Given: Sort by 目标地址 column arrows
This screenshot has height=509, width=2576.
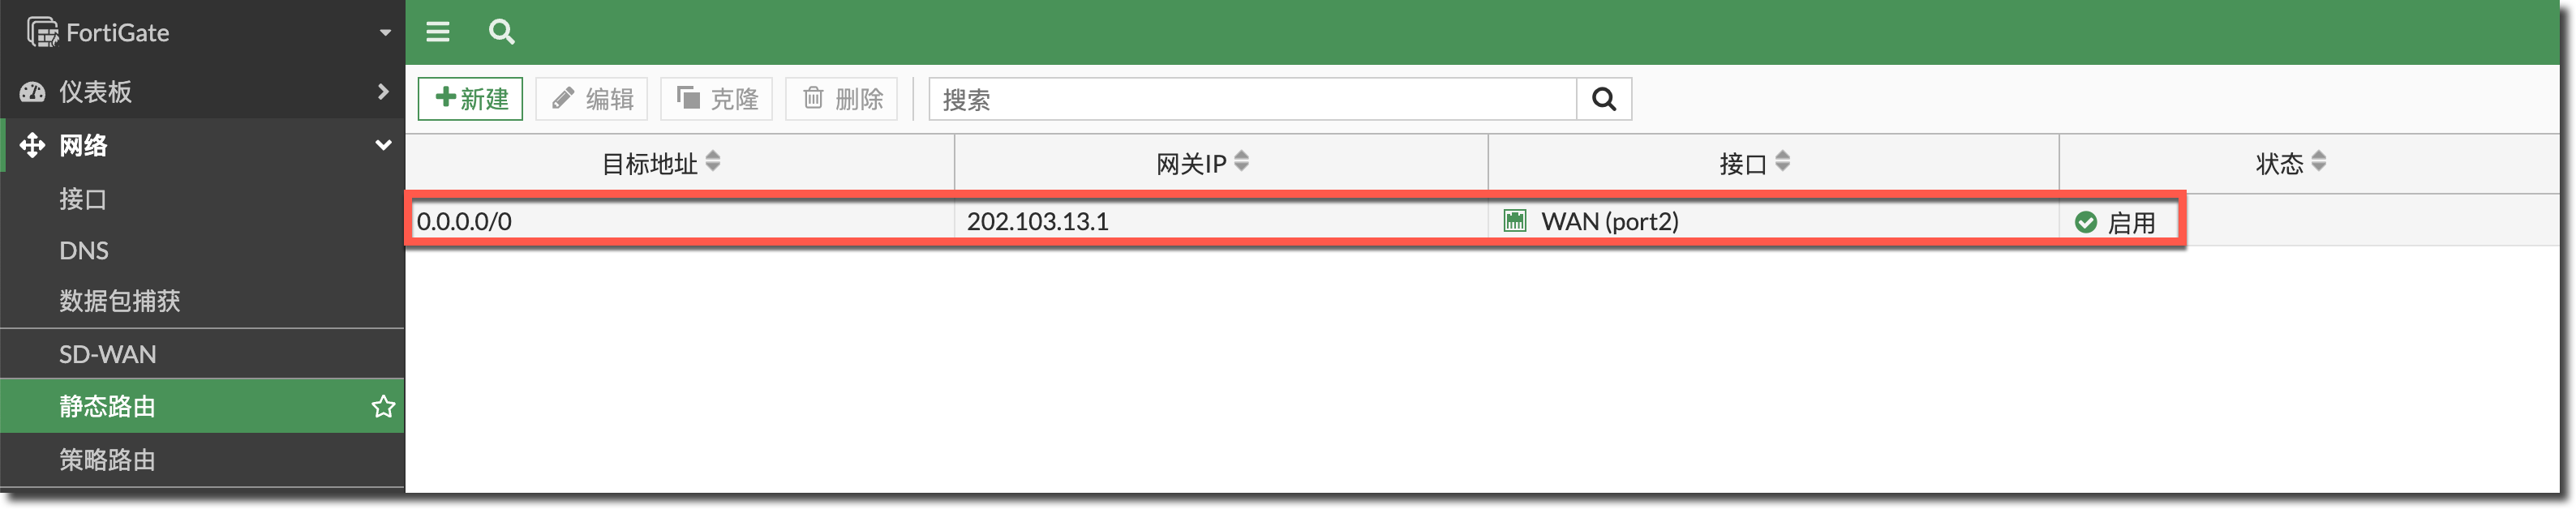Looking at the screenshot, I should pyautogui.click(x=713, y=161).
